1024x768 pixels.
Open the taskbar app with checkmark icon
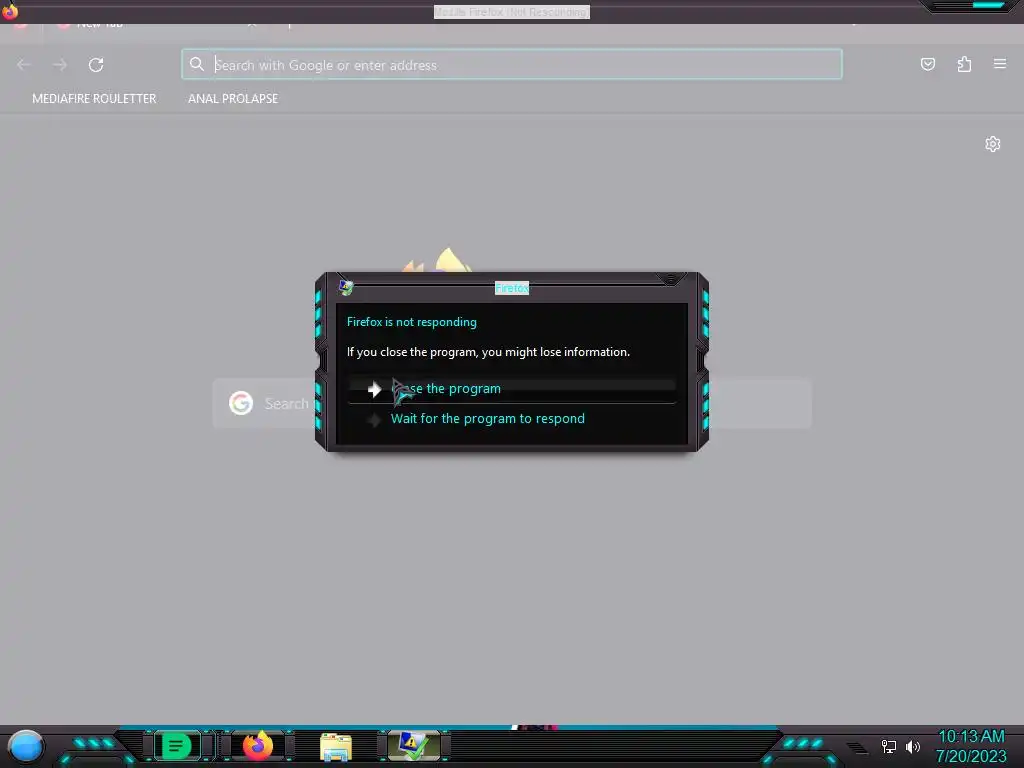(414, 746)
